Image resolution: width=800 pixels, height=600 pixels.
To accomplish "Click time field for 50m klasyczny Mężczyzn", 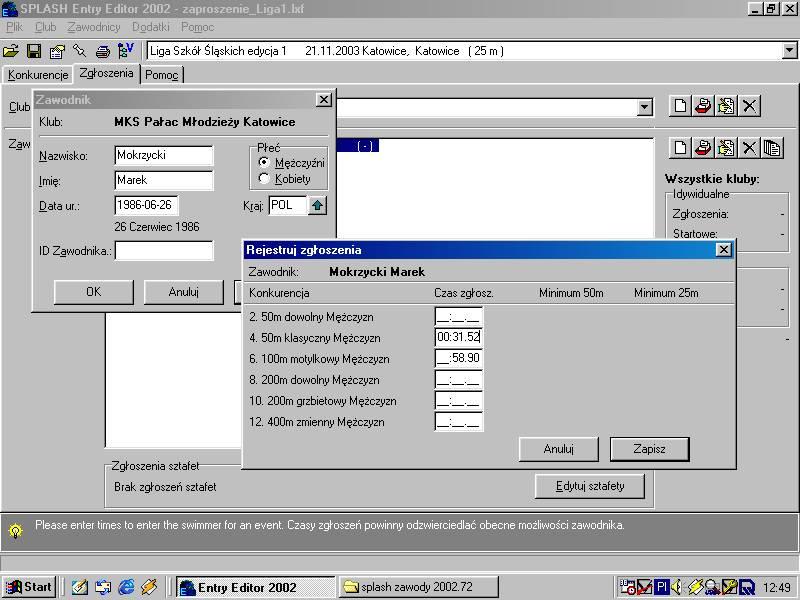I will click(458, 337).
